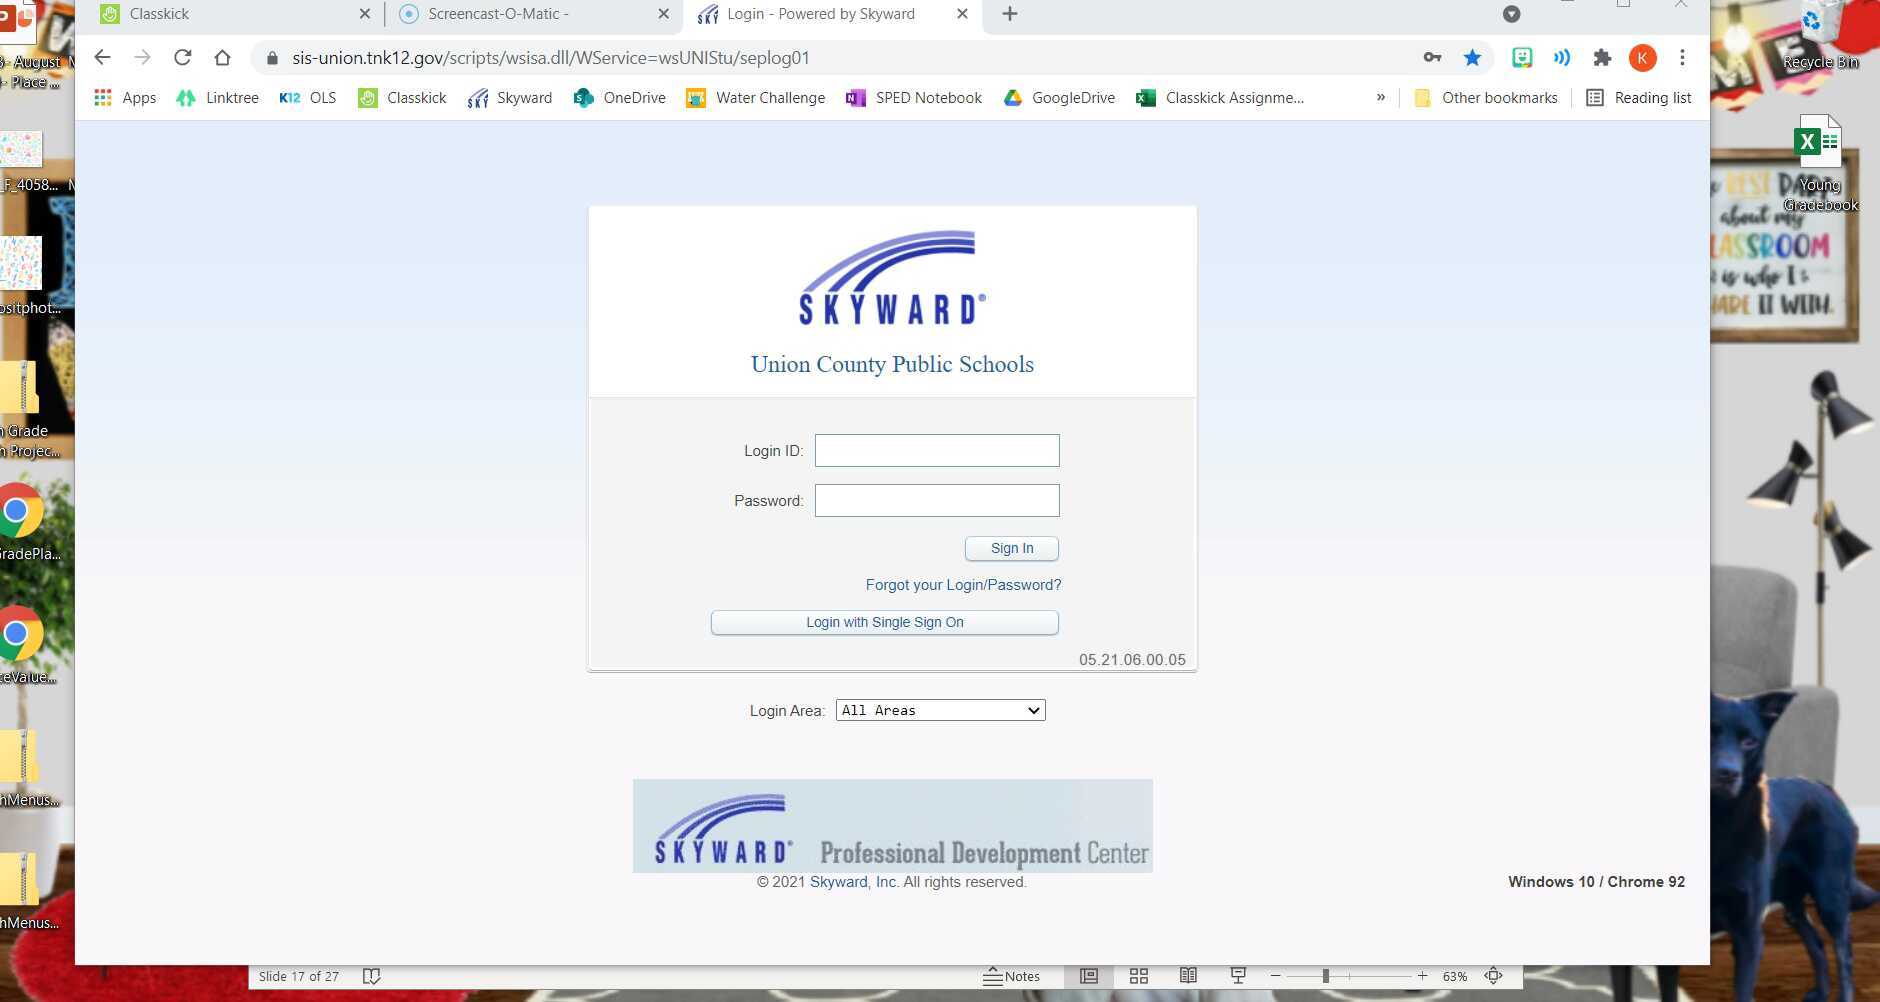Click the browser address bar URL
The image size is (1880, 1002).
[x=551, y=58]
